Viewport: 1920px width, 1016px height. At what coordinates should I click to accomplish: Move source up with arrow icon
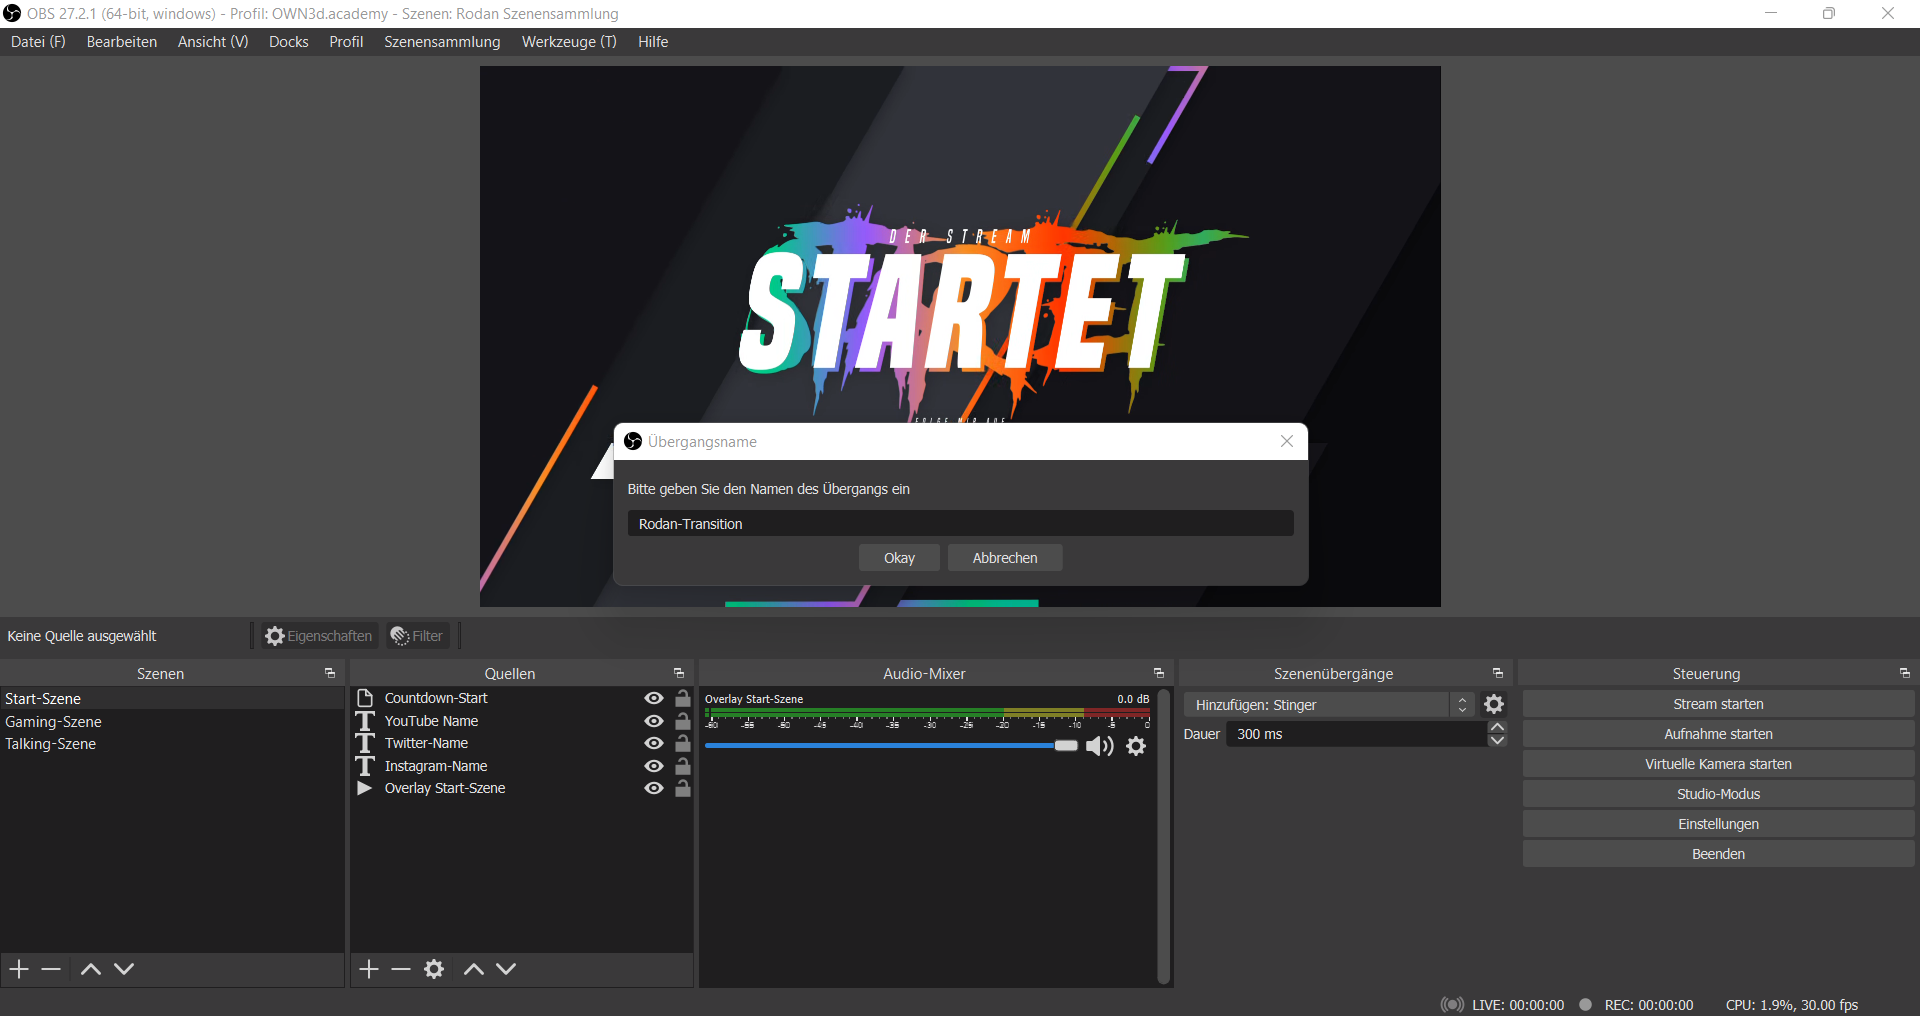click(474, 969)
